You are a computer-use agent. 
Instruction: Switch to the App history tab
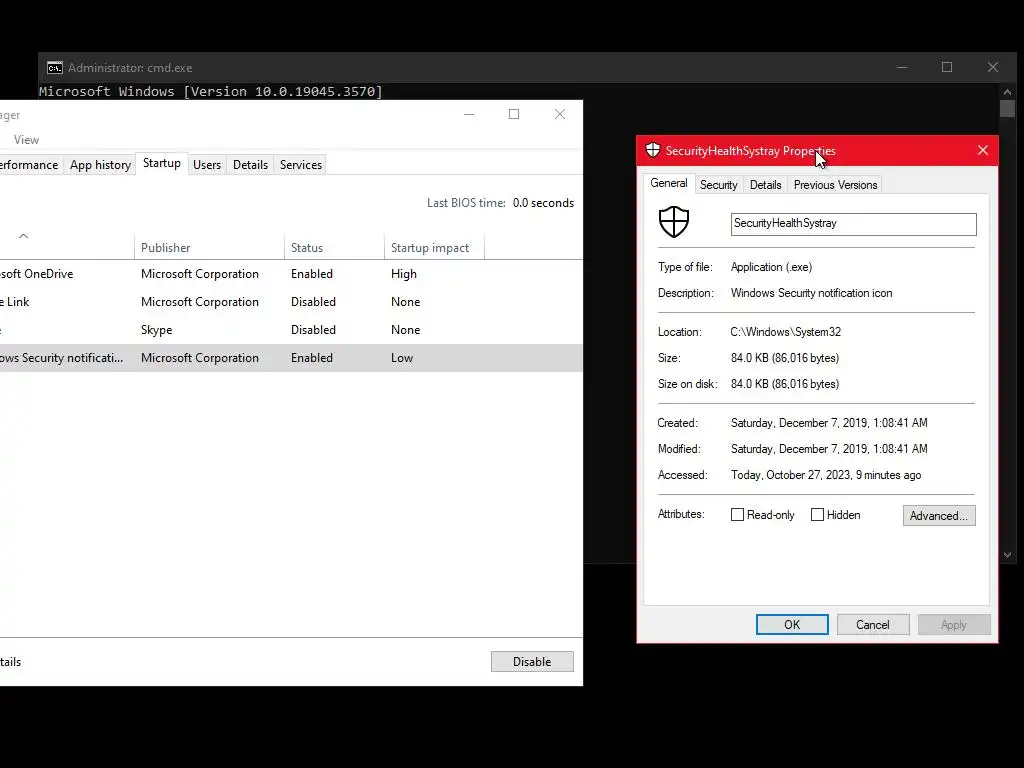coord(100,165)
